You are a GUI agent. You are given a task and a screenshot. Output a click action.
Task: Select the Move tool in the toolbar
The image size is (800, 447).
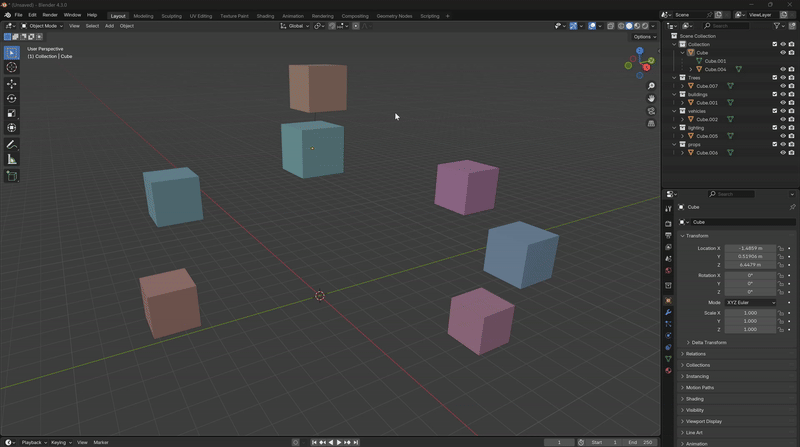[12, 83]
